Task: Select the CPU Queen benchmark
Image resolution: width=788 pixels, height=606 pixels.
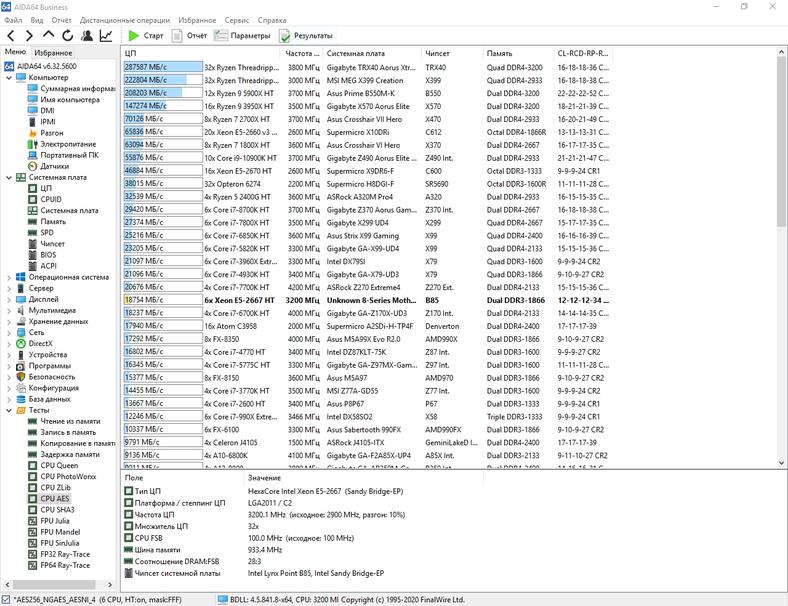Action: (x=59, y=465)
